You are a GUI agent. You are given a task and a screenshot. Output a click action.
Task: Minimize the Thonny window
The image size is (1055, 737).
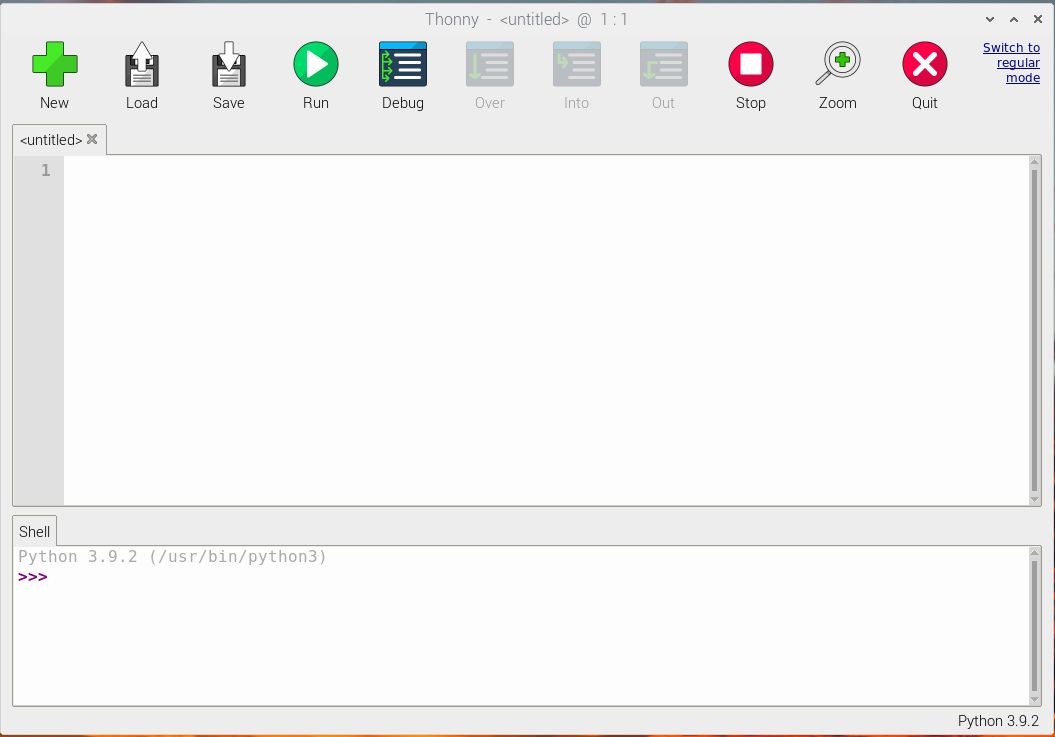point(990,20)
